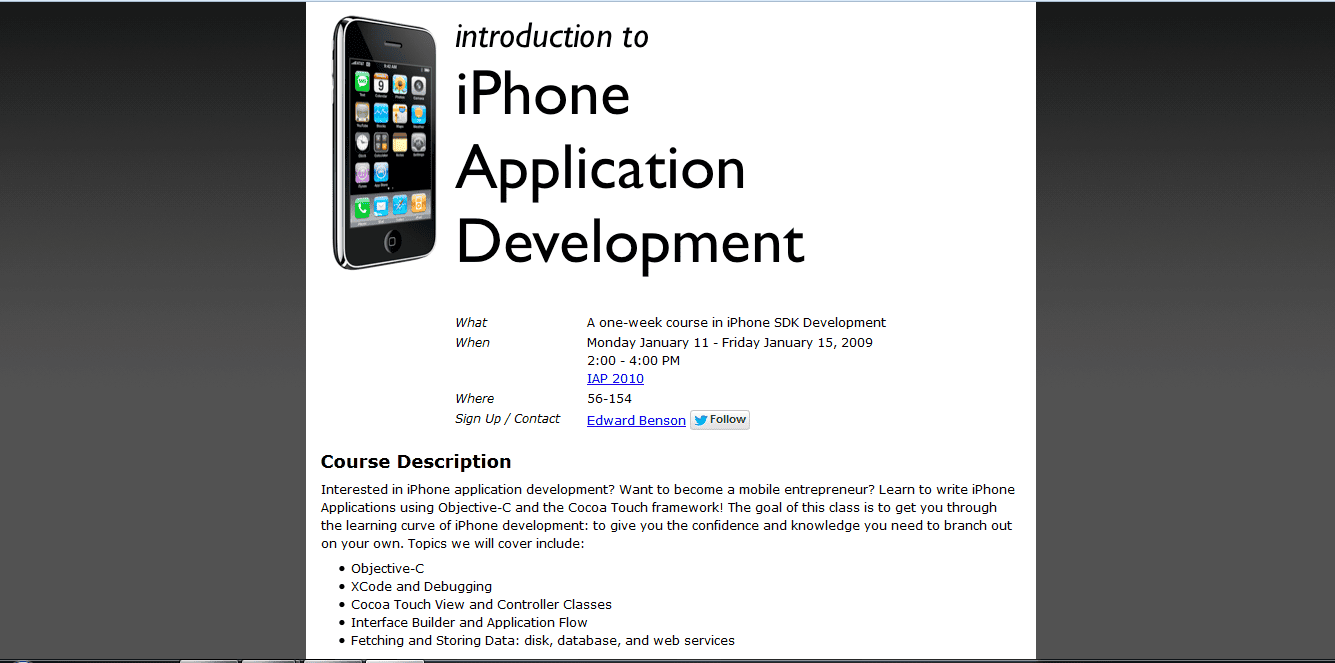Viewport: 1335px width, 663px height.
Task: Click the iPhone product image
Action: [386, 143]
